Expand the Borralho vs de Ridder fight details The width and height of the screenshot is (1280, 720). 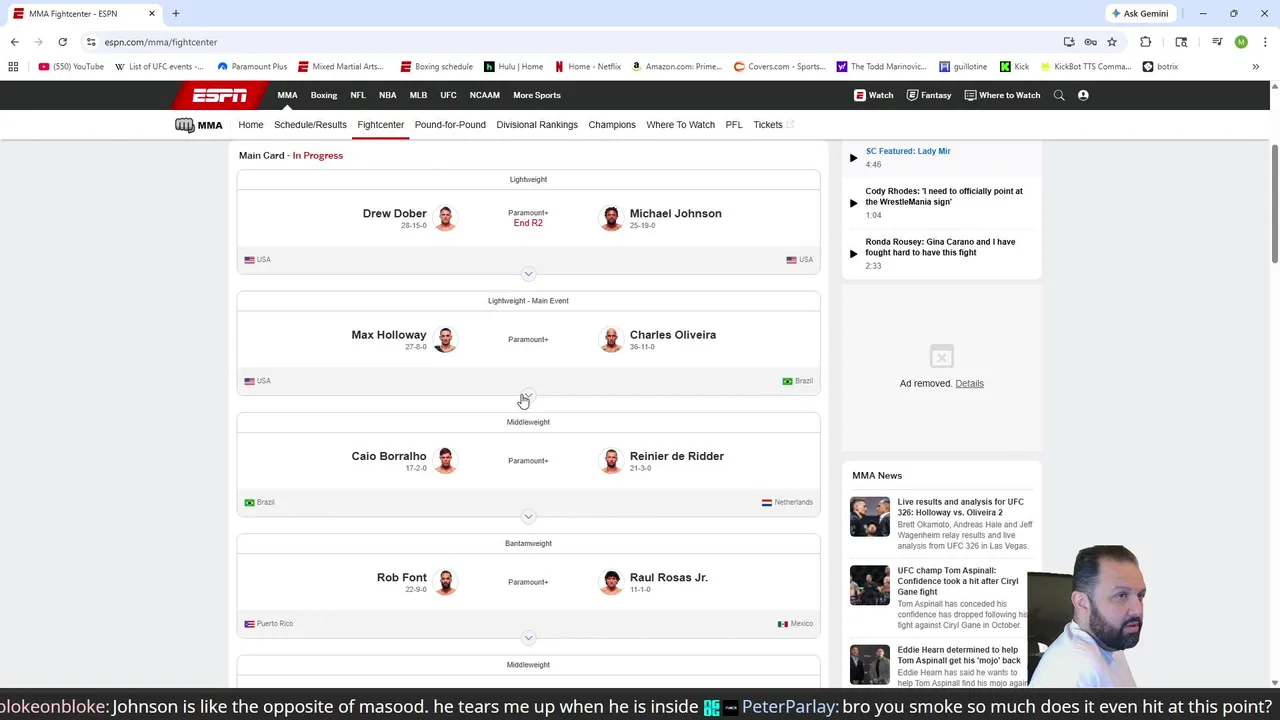click(528, 516)
